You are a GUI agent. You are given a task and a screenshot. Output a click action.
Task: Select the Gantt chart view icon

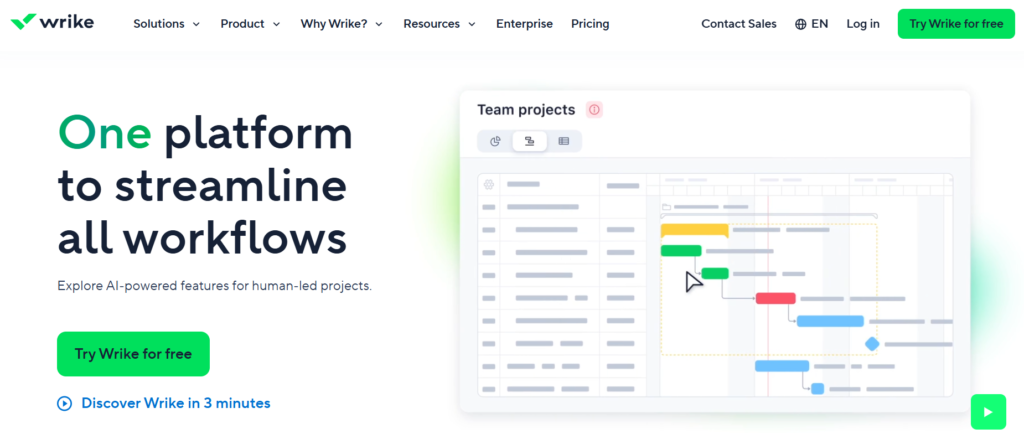(529, 141)
